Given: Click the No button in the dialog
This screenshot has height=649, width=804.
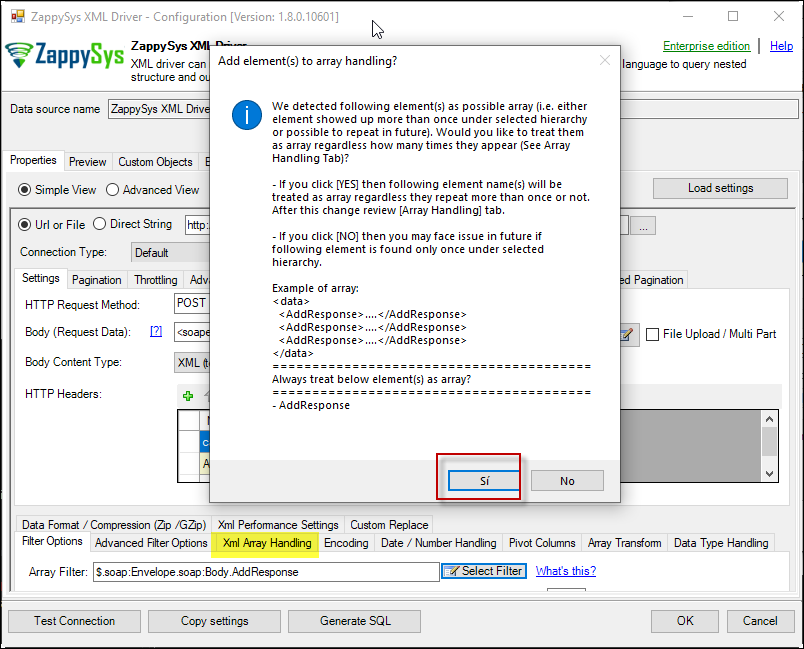Looking at the screenshot, I should click(x=567, y=480).
